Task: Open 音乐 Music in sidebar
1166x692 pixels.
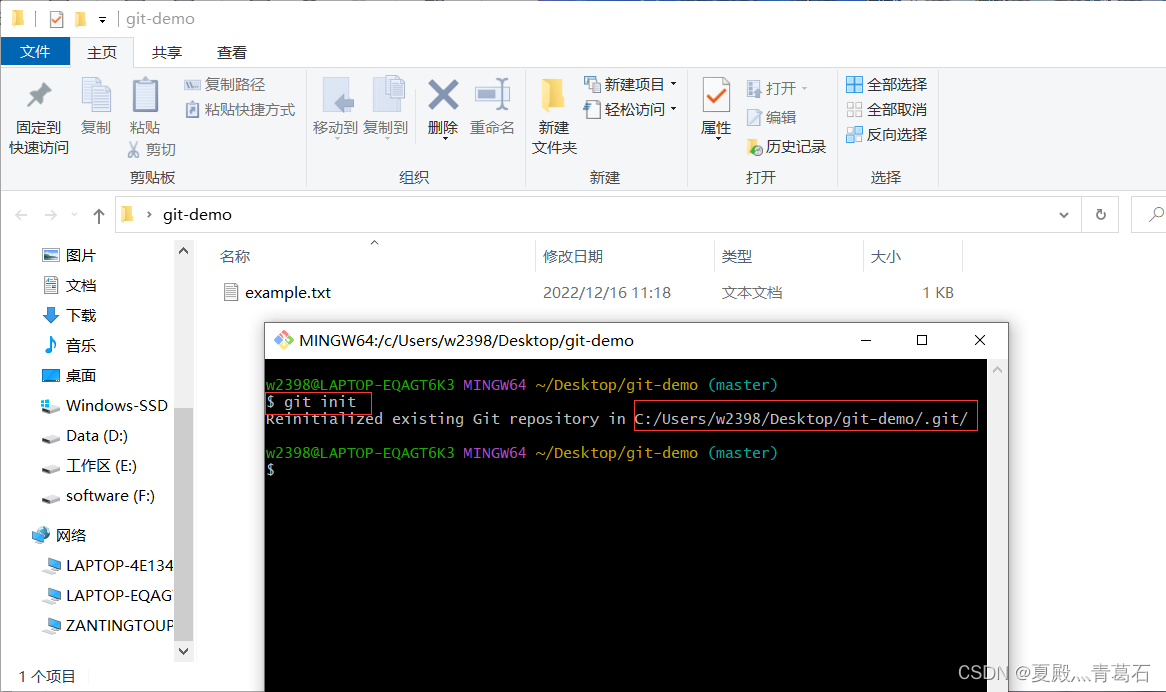Action: (x=69, y=346)
